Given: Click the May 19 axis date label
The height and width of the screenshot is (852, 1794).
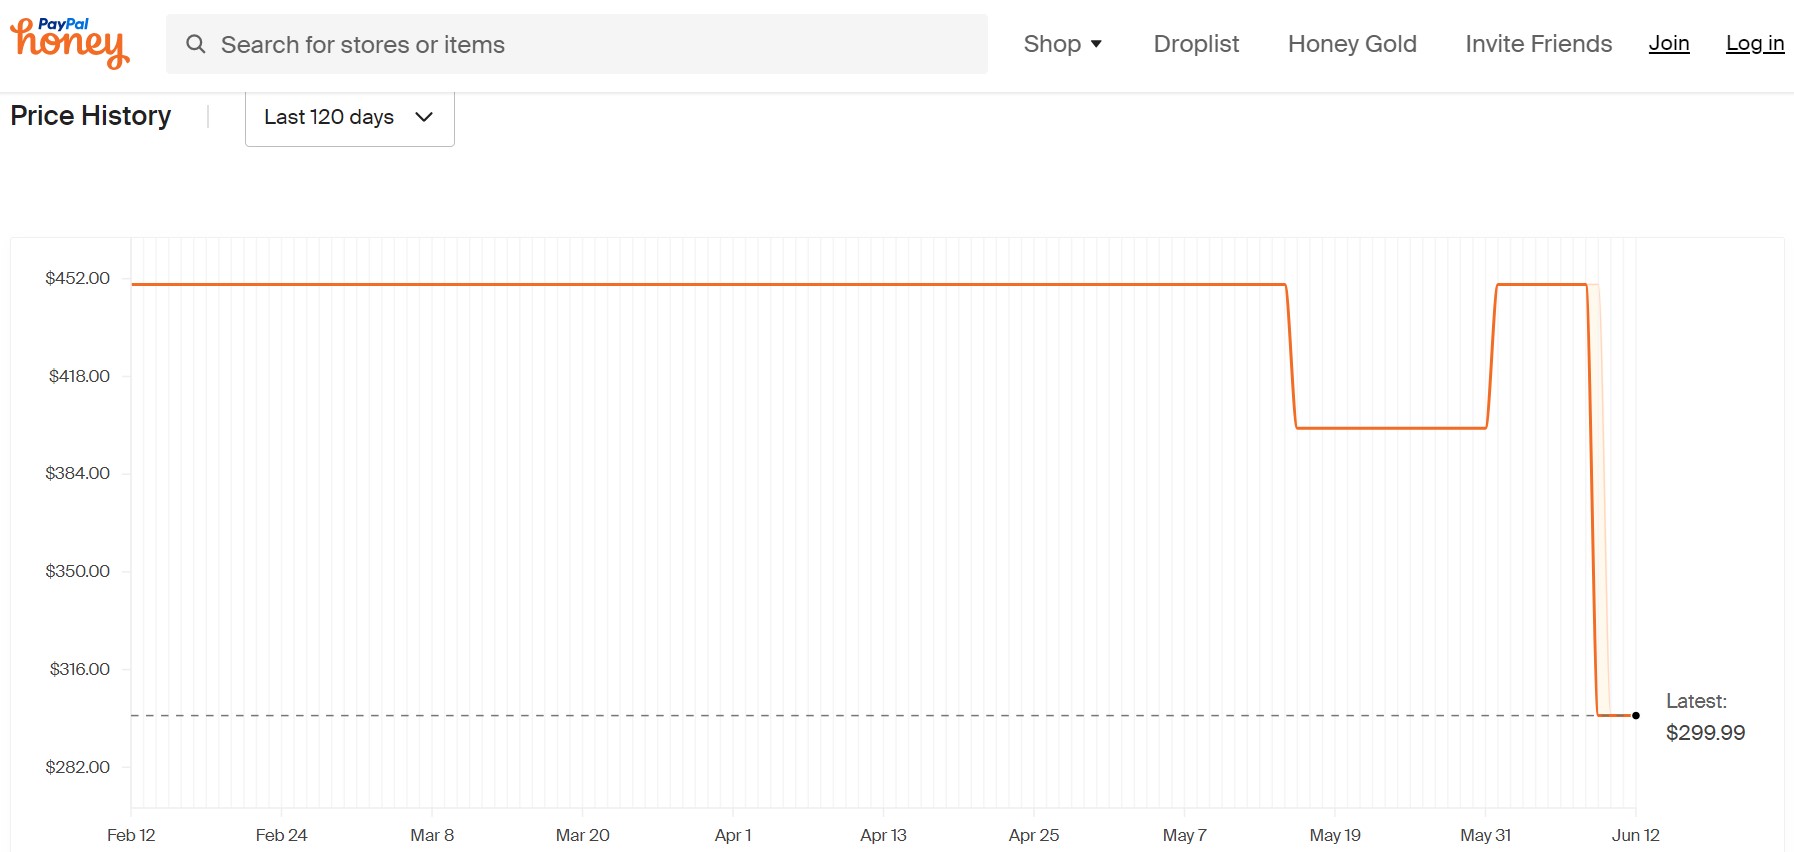Looking at the screenshot, I should click(1335, 835).
